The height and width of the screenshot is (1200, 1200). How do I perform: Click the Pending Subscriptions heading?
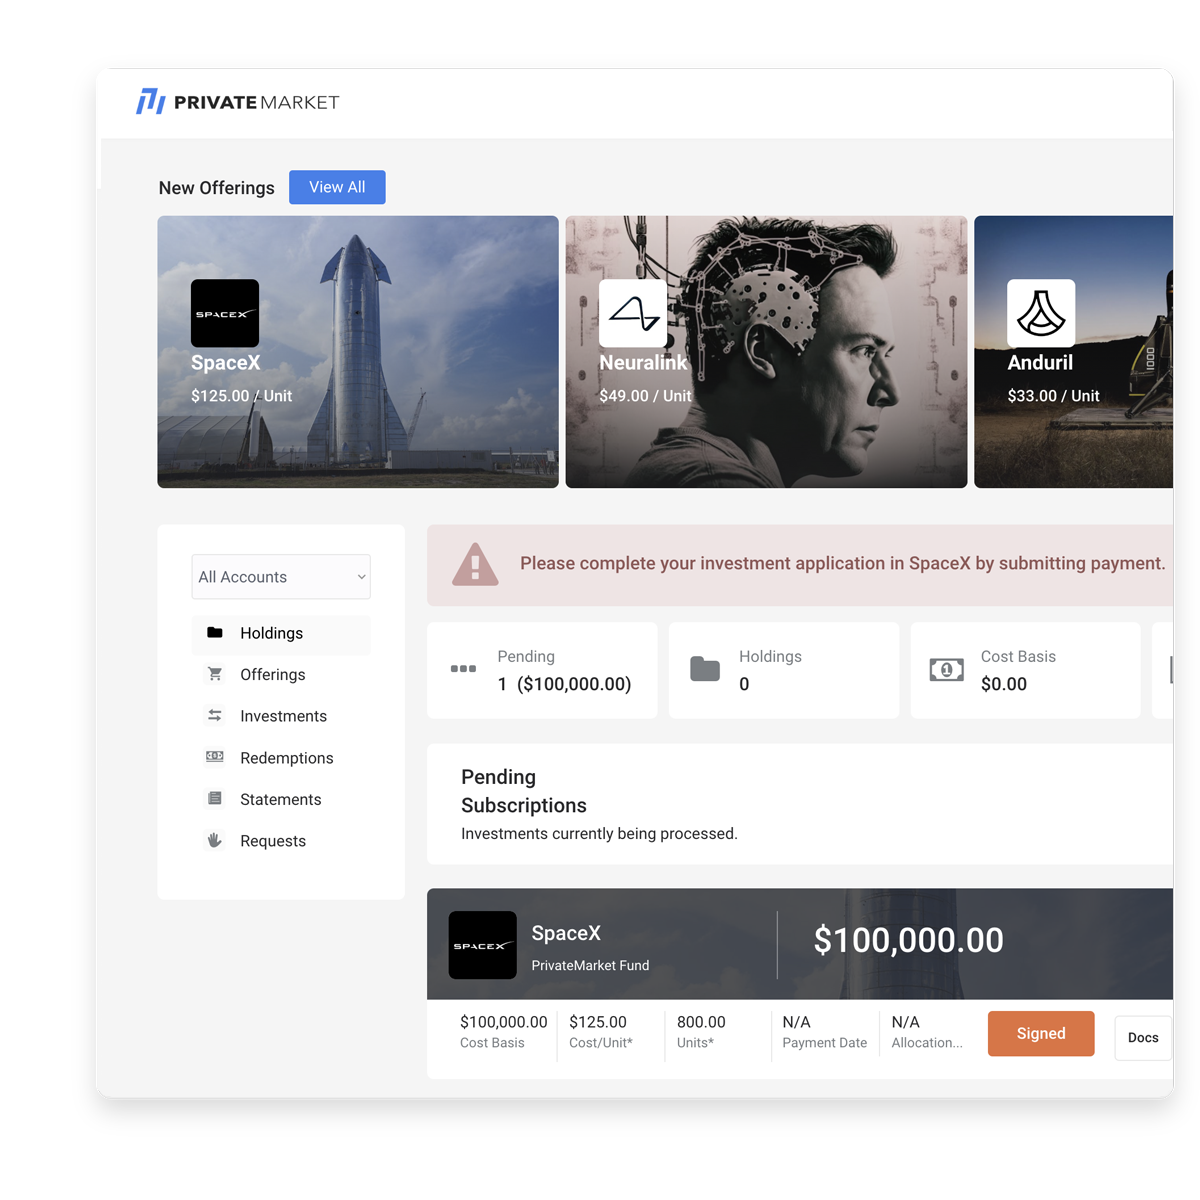524,791
